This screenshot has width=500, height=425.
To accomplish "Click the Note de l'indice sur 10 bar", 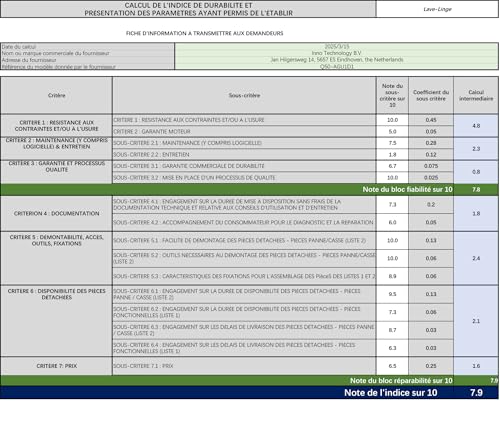I will (x=249, y=392).
